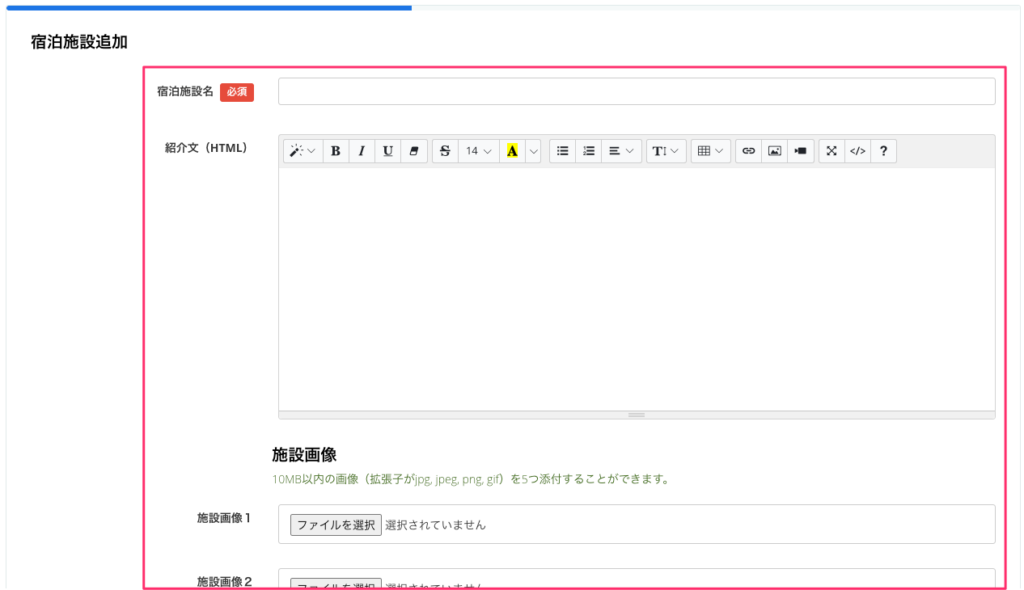
Task: Apply strikethrough formatting
Action: pyautogui.click(x=445, y=151)
